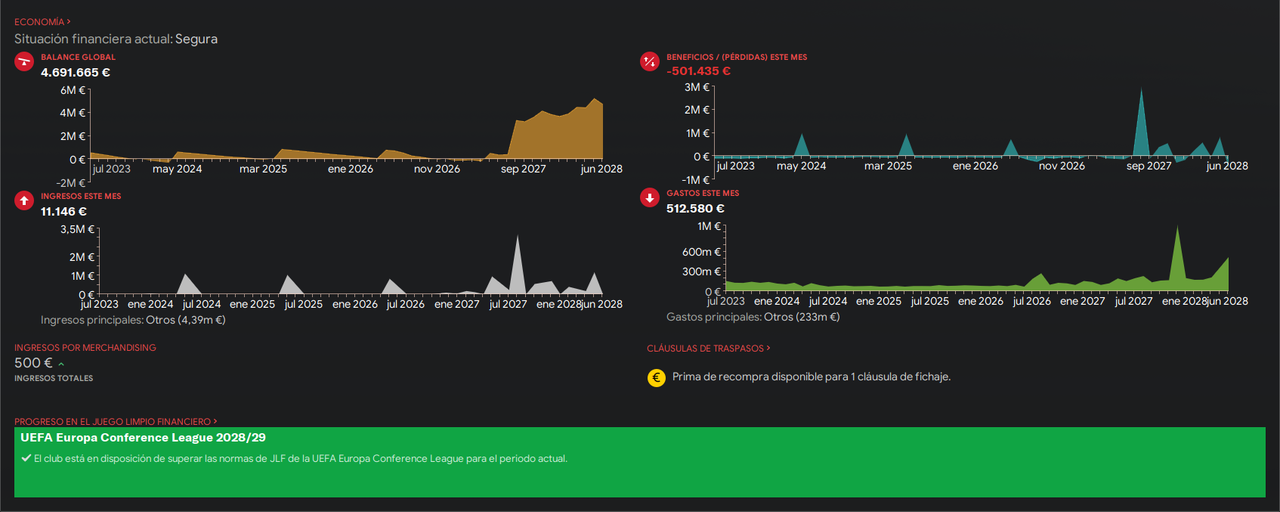This screenshot has height=512, width=1280.
Task: Open the CLÁUSULAS DE TRASPASOS link
Action: [x=709, y=348]
